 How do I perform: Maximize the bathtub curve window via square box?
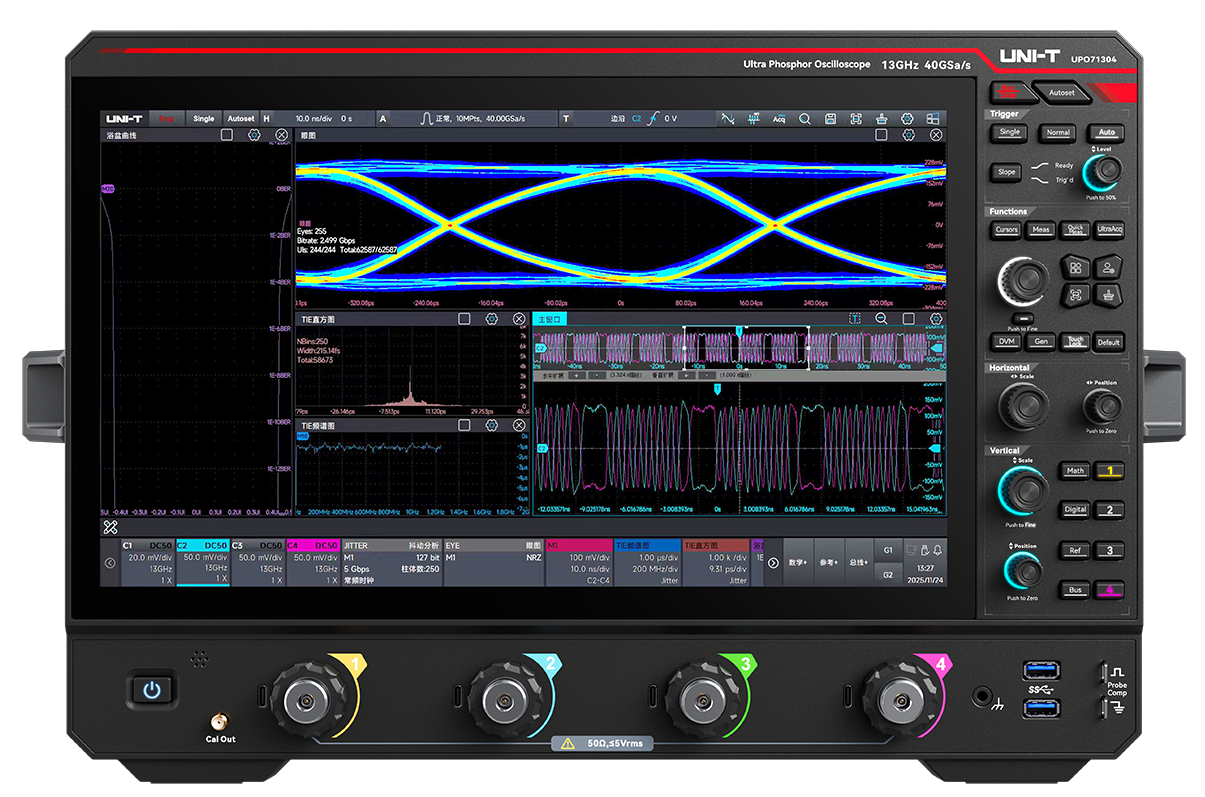(x=227, y=135)
